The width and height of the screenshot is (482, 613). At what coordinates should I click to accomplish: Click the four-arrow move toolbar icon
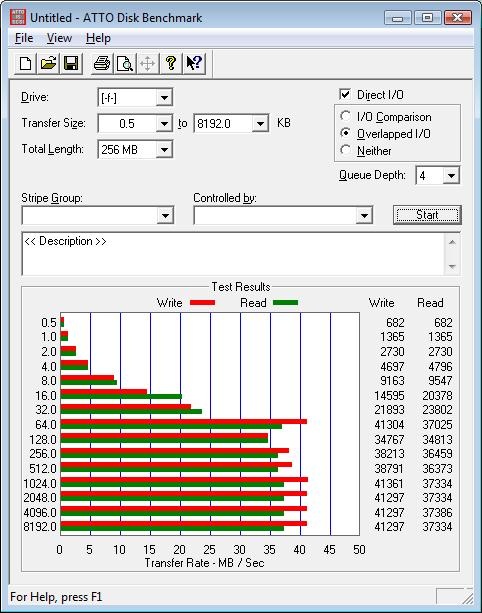tap(147, 63)
